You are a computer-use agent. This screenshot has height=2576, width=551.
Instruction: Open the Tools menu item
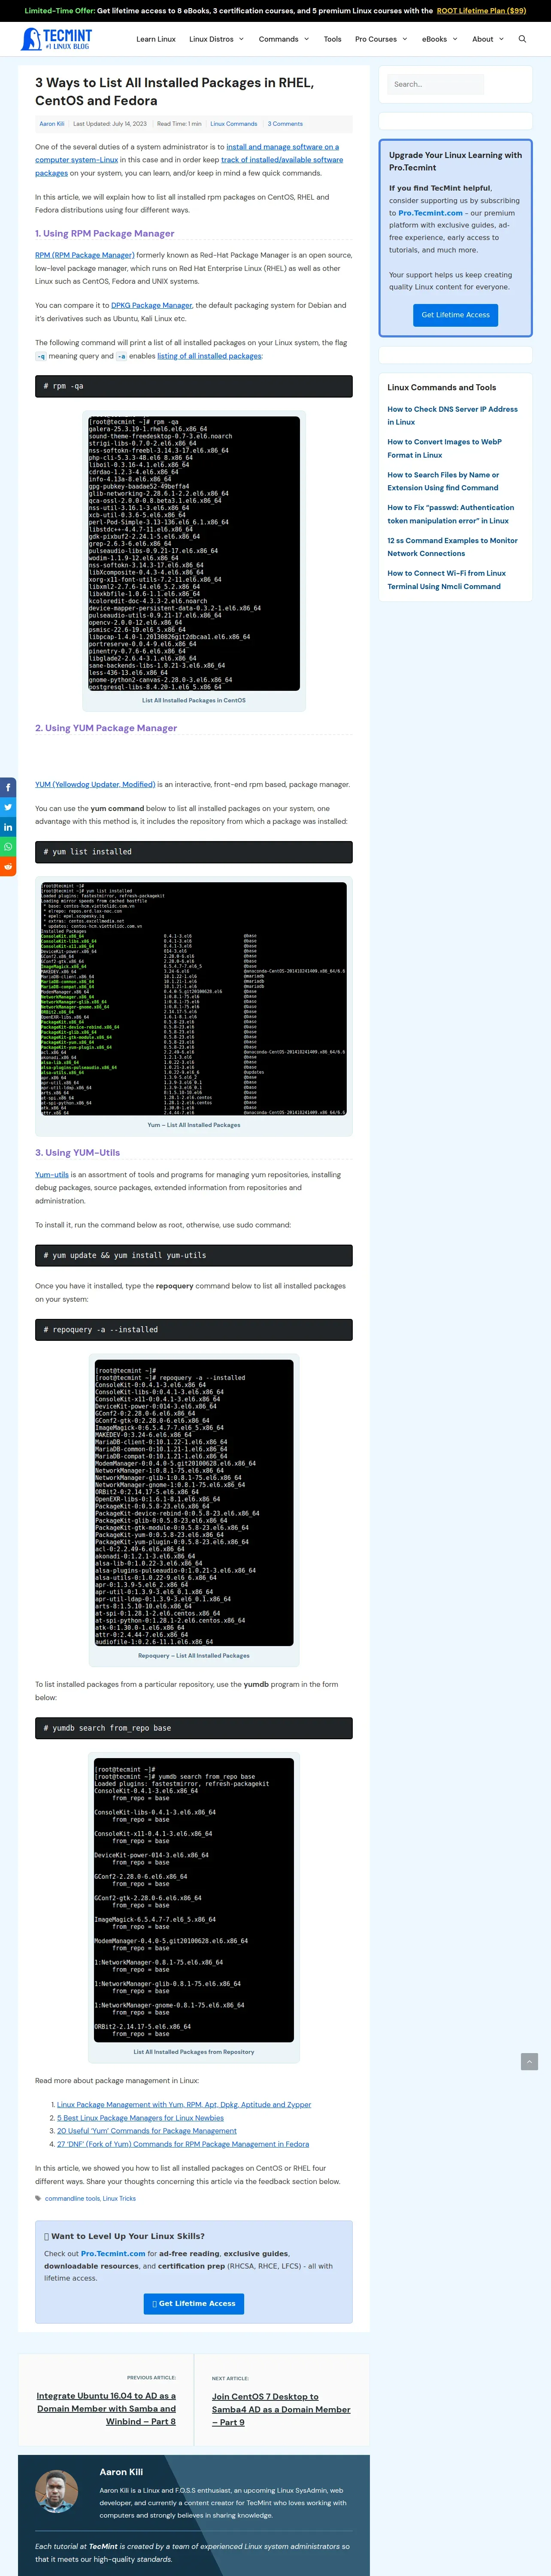coord(333,39)
